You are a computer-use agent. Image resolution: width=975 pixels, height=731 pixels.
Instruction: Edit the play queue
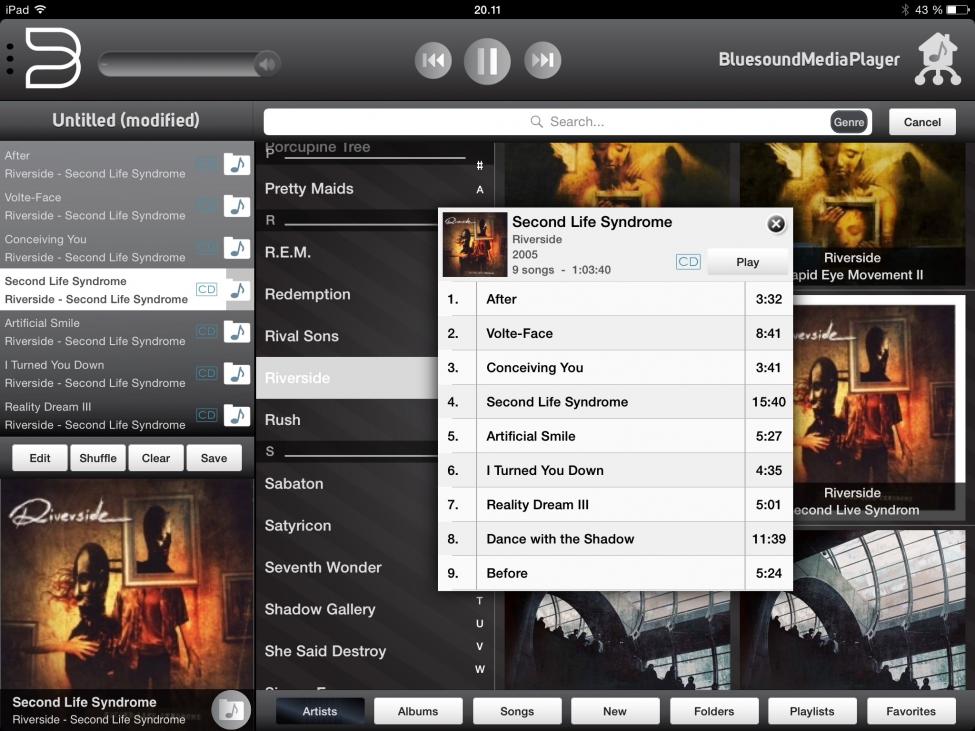pos(40,458)
